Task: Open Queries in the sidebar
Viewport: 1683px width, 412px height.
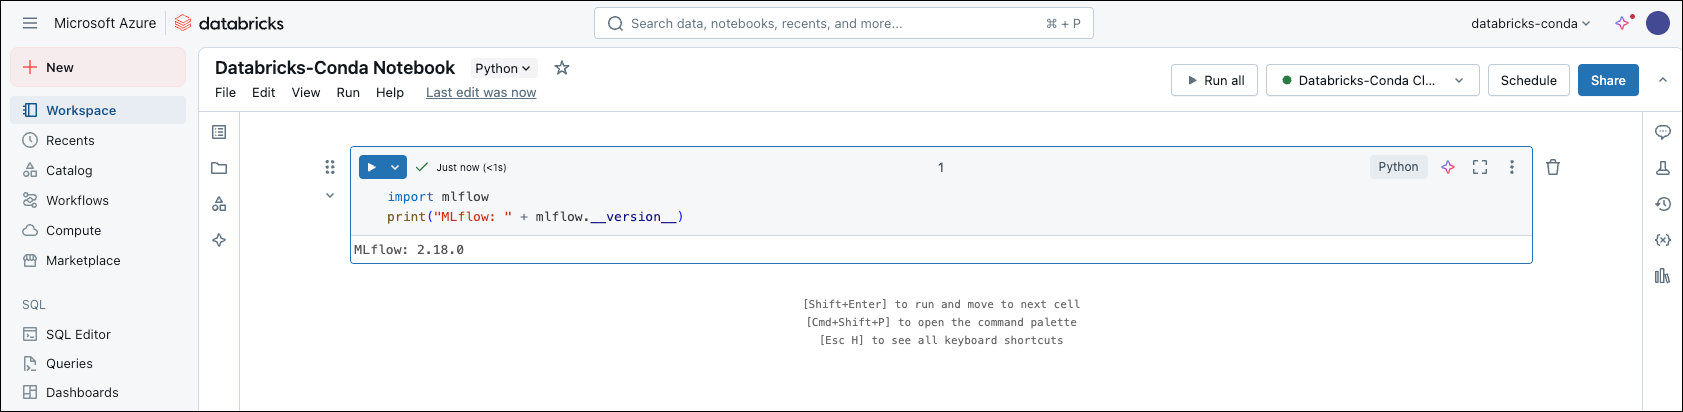Action: [98, 363]
